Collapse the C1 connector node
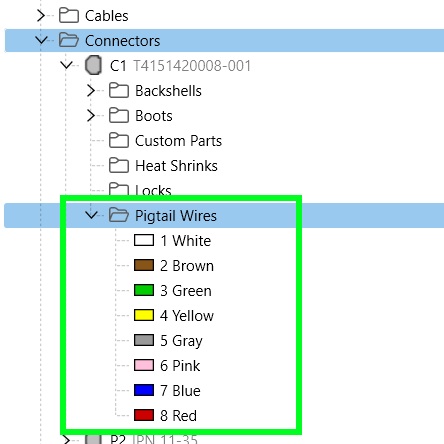The image size is (444, 444). 66,65
